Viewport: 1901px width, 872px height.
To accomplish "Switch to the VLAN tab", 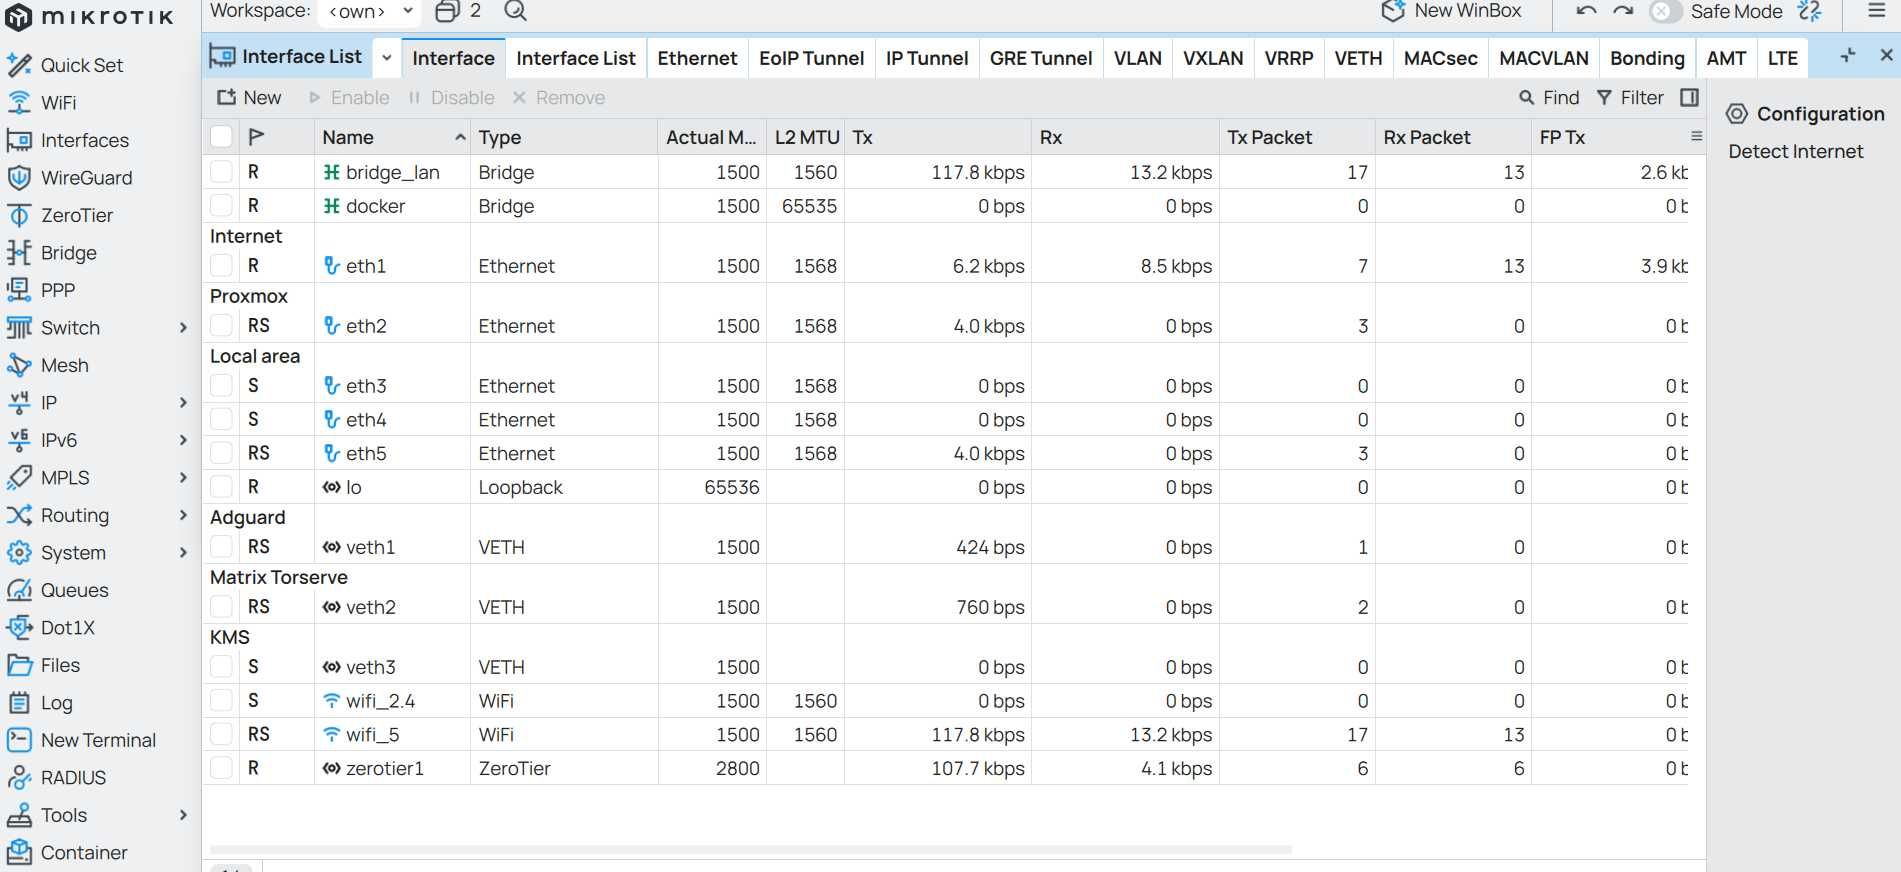I will tap(1138, 58).
